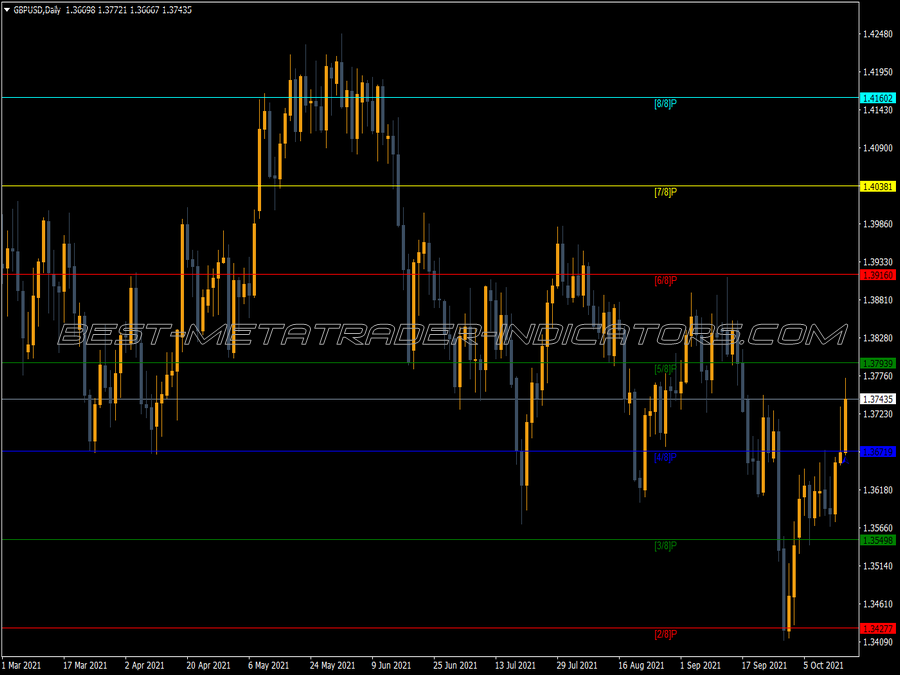Screen dimensions: 900x675
Task: Click the [5/8]P level label
Action: [x=665, y=369]
